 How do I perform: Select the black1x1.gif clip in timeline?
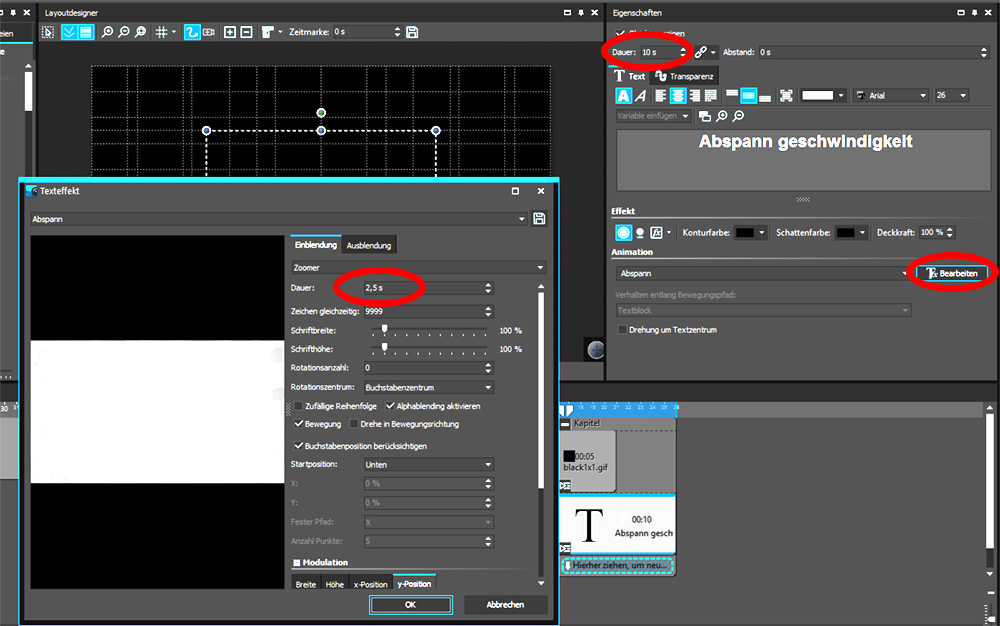pyautogui.click(x=588, y=461)
